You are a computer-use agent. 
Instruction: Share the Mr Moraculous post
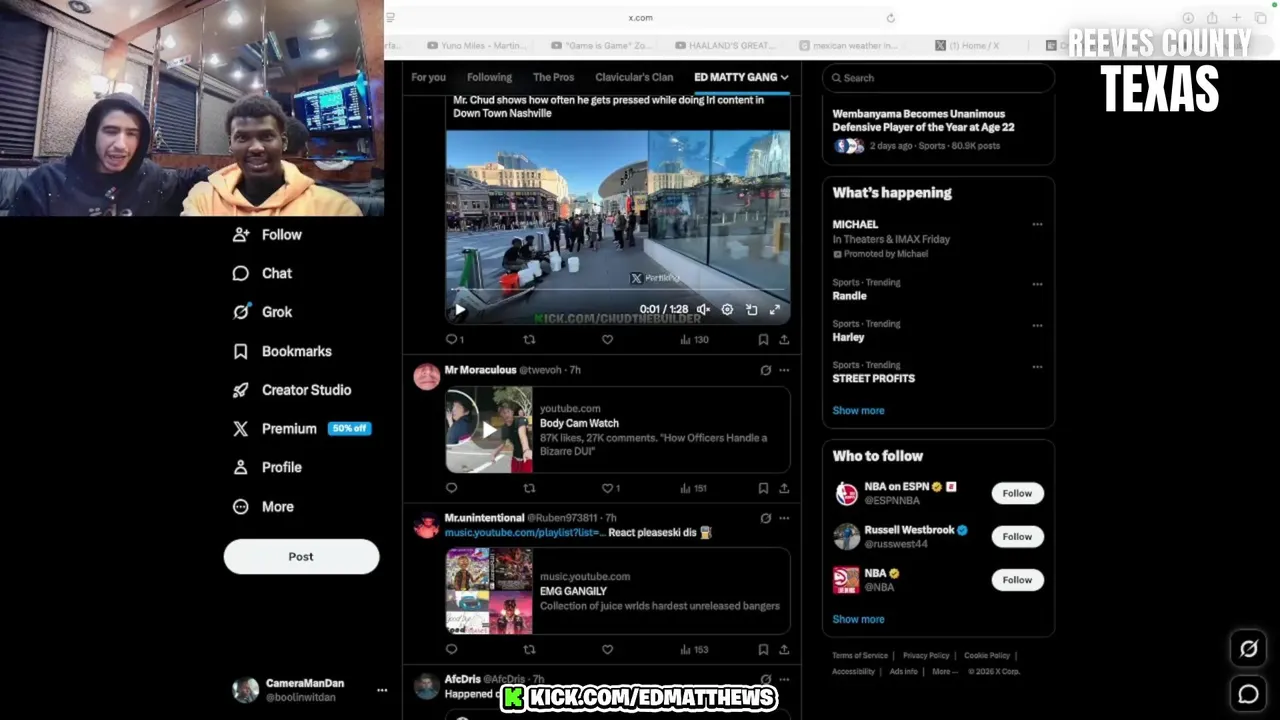click(x=784, y=488)
